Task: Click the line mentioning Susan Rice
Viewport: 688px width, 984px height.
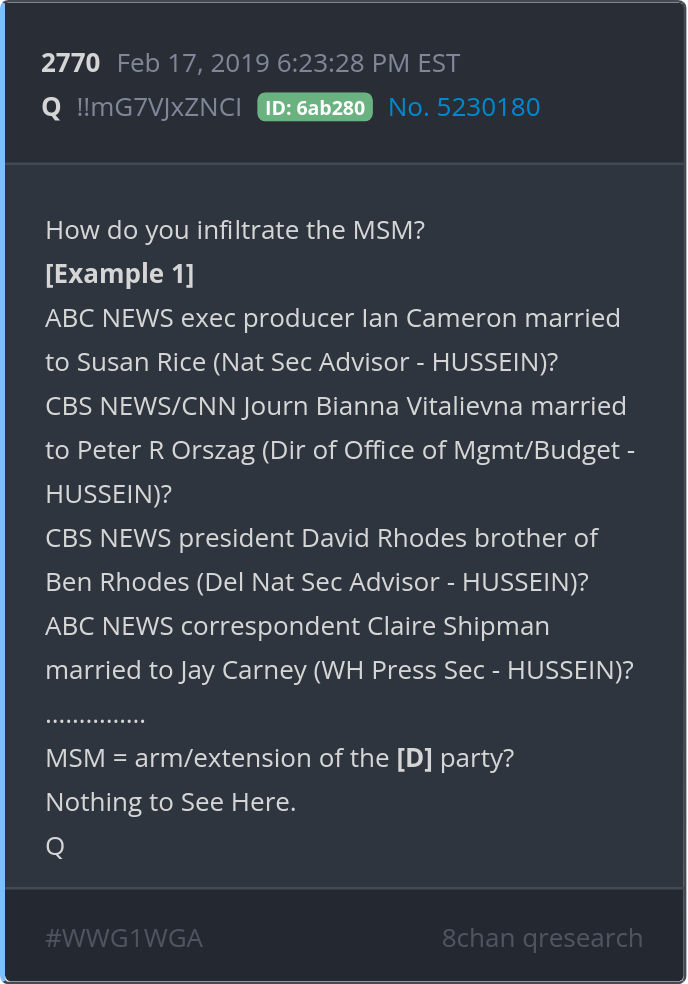Action: pos(301,362)
